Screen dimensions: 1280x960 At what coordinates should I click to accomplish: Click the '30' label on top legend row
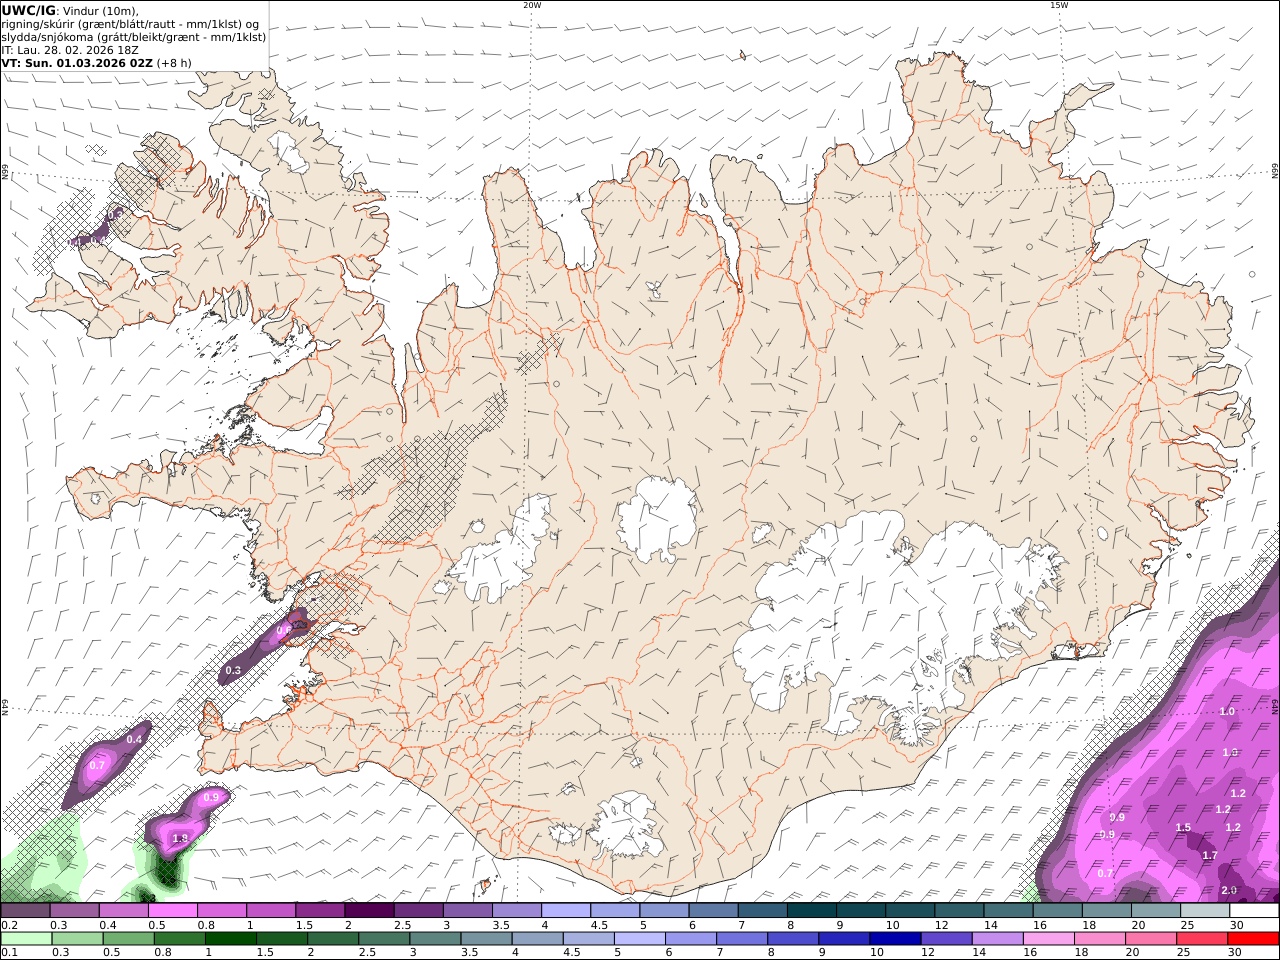click(x=1237, y=925)
